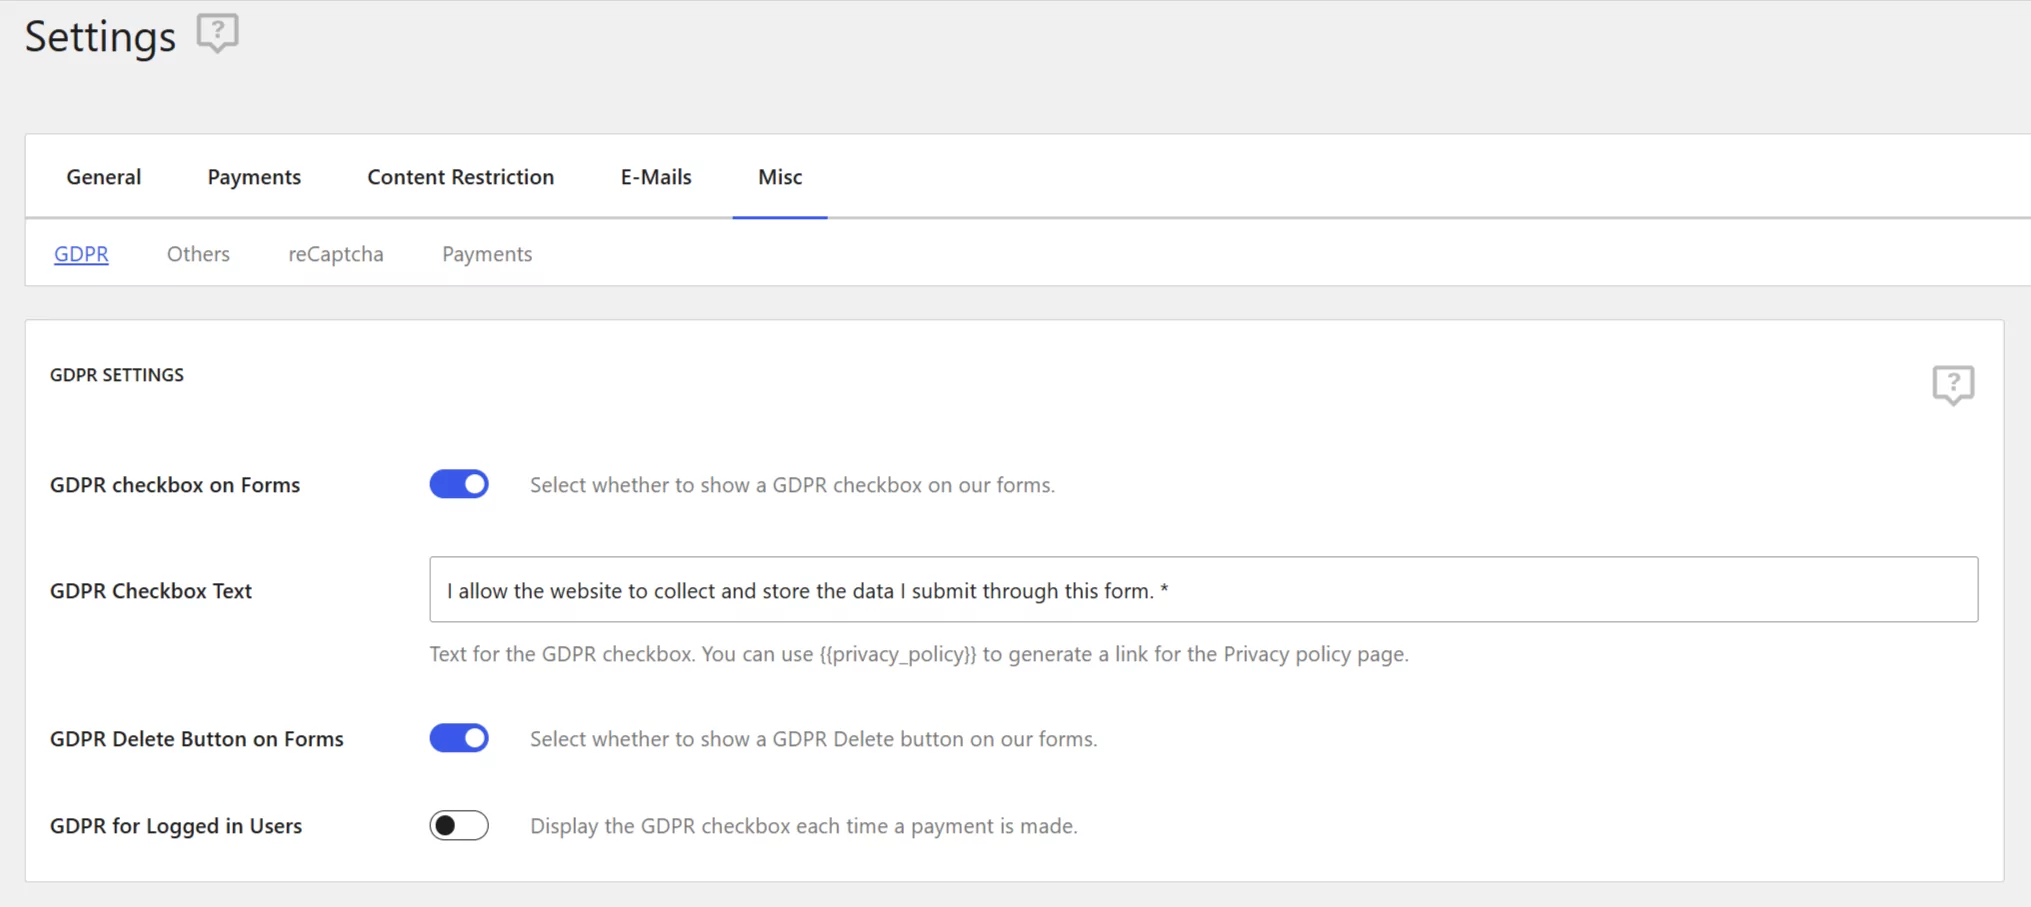Select the Misc tab
The image size is (2031, 907).
[780, 177]
